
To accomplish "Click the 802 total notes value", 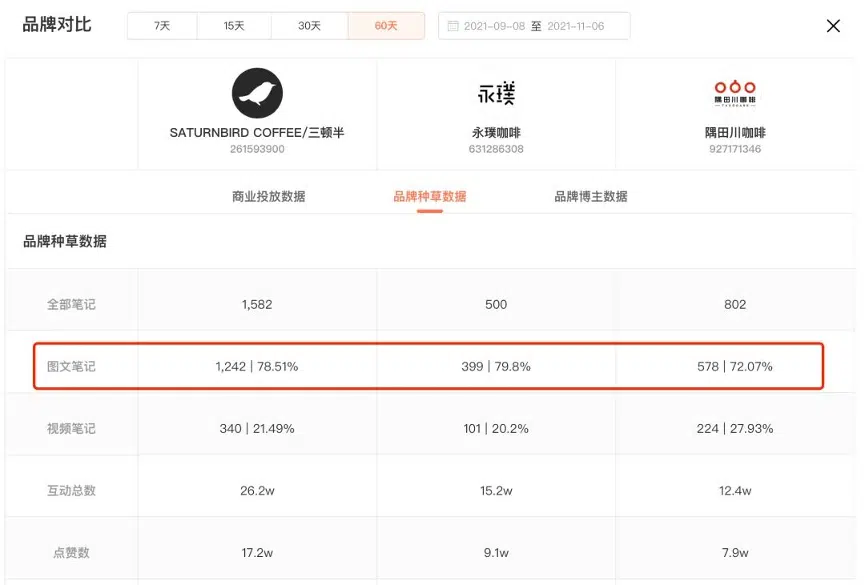I will [x=735, y=304].
